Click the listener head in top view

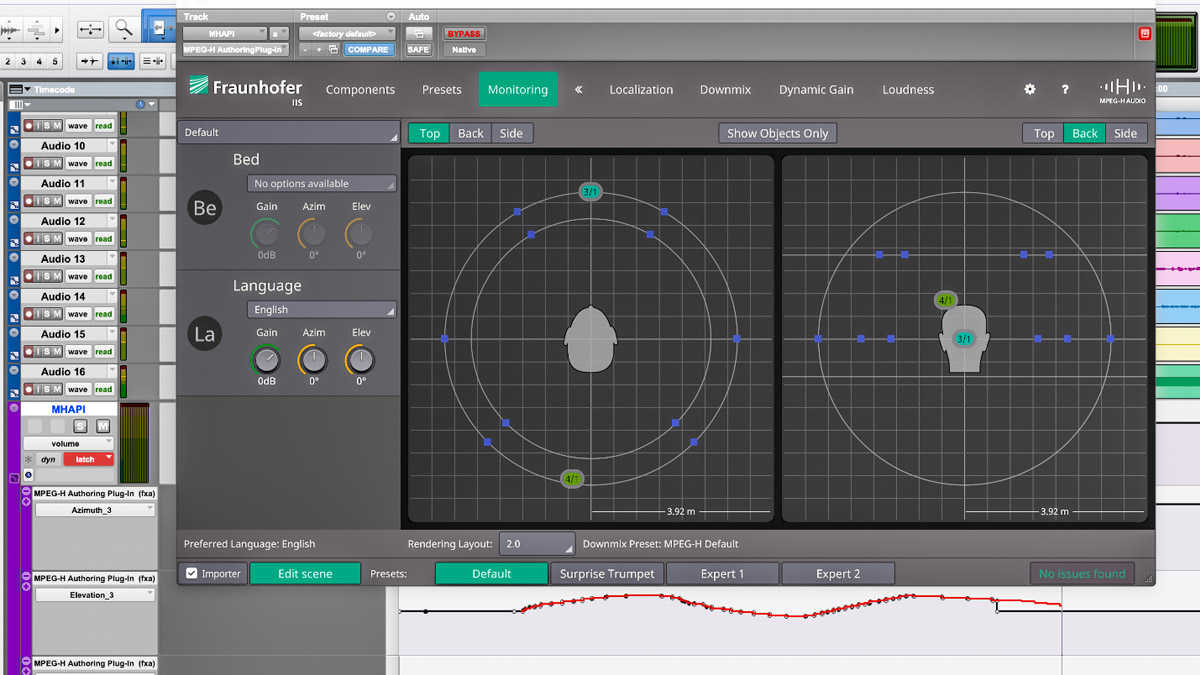click(590, 339)
